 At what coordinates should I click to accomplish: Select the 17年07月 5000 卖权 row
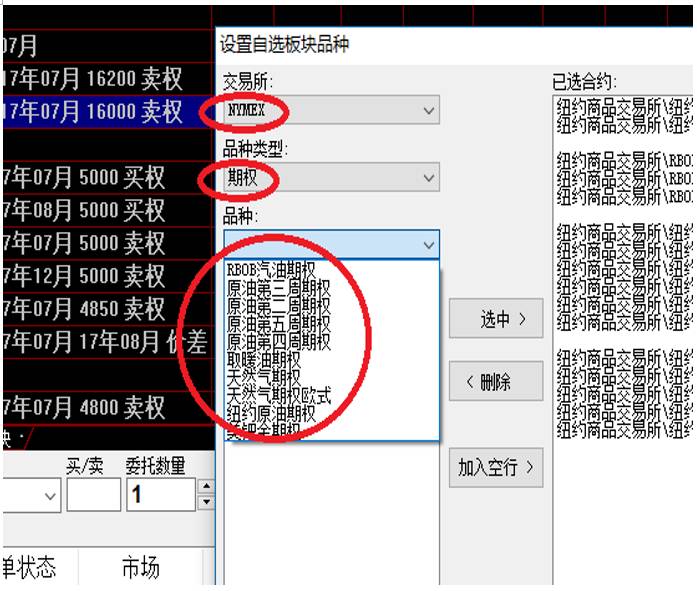pos(107,243)
